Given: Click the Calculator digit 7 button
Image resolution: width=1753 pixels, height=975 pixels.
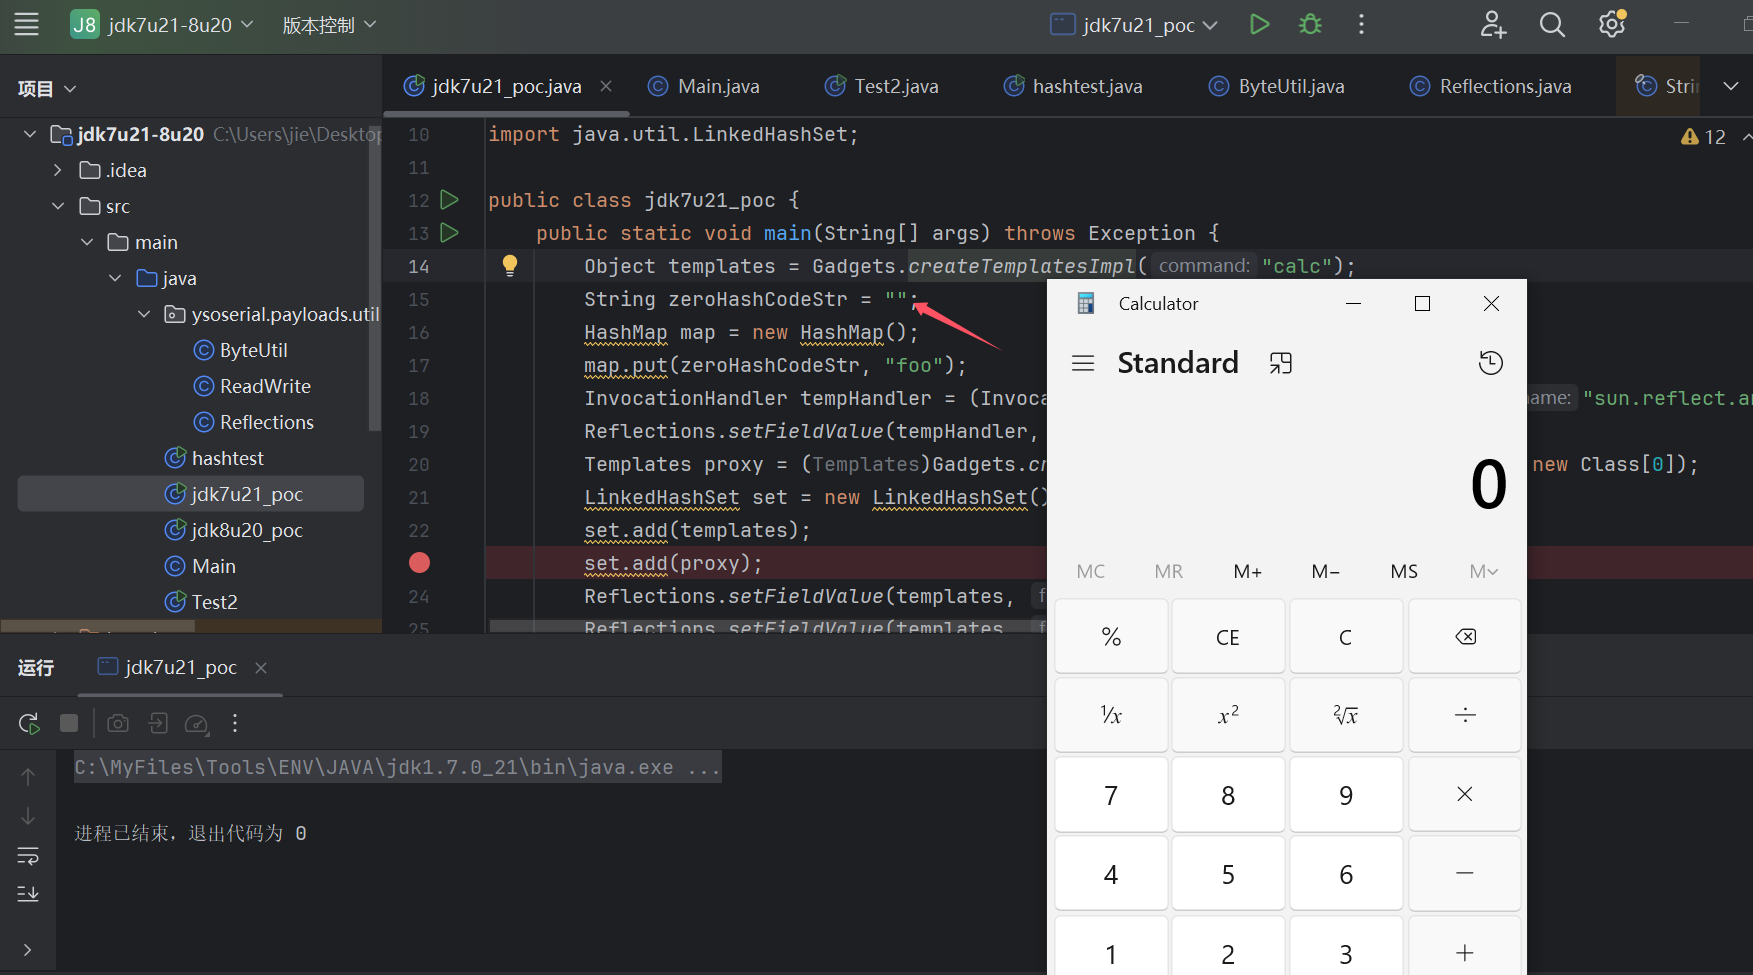Looking at the screenshot, I should click(x=1111, y=795).
